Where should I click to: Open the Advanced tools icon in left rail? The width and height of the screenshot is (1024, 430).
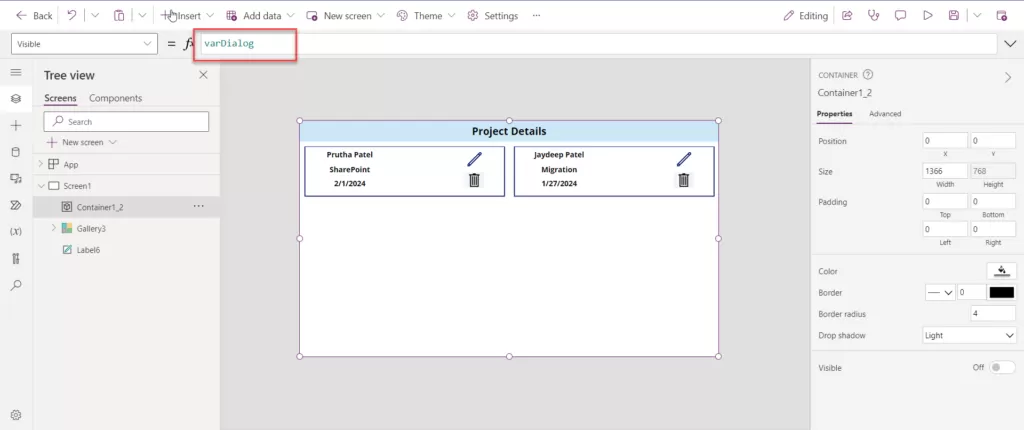tap(16, 258)
